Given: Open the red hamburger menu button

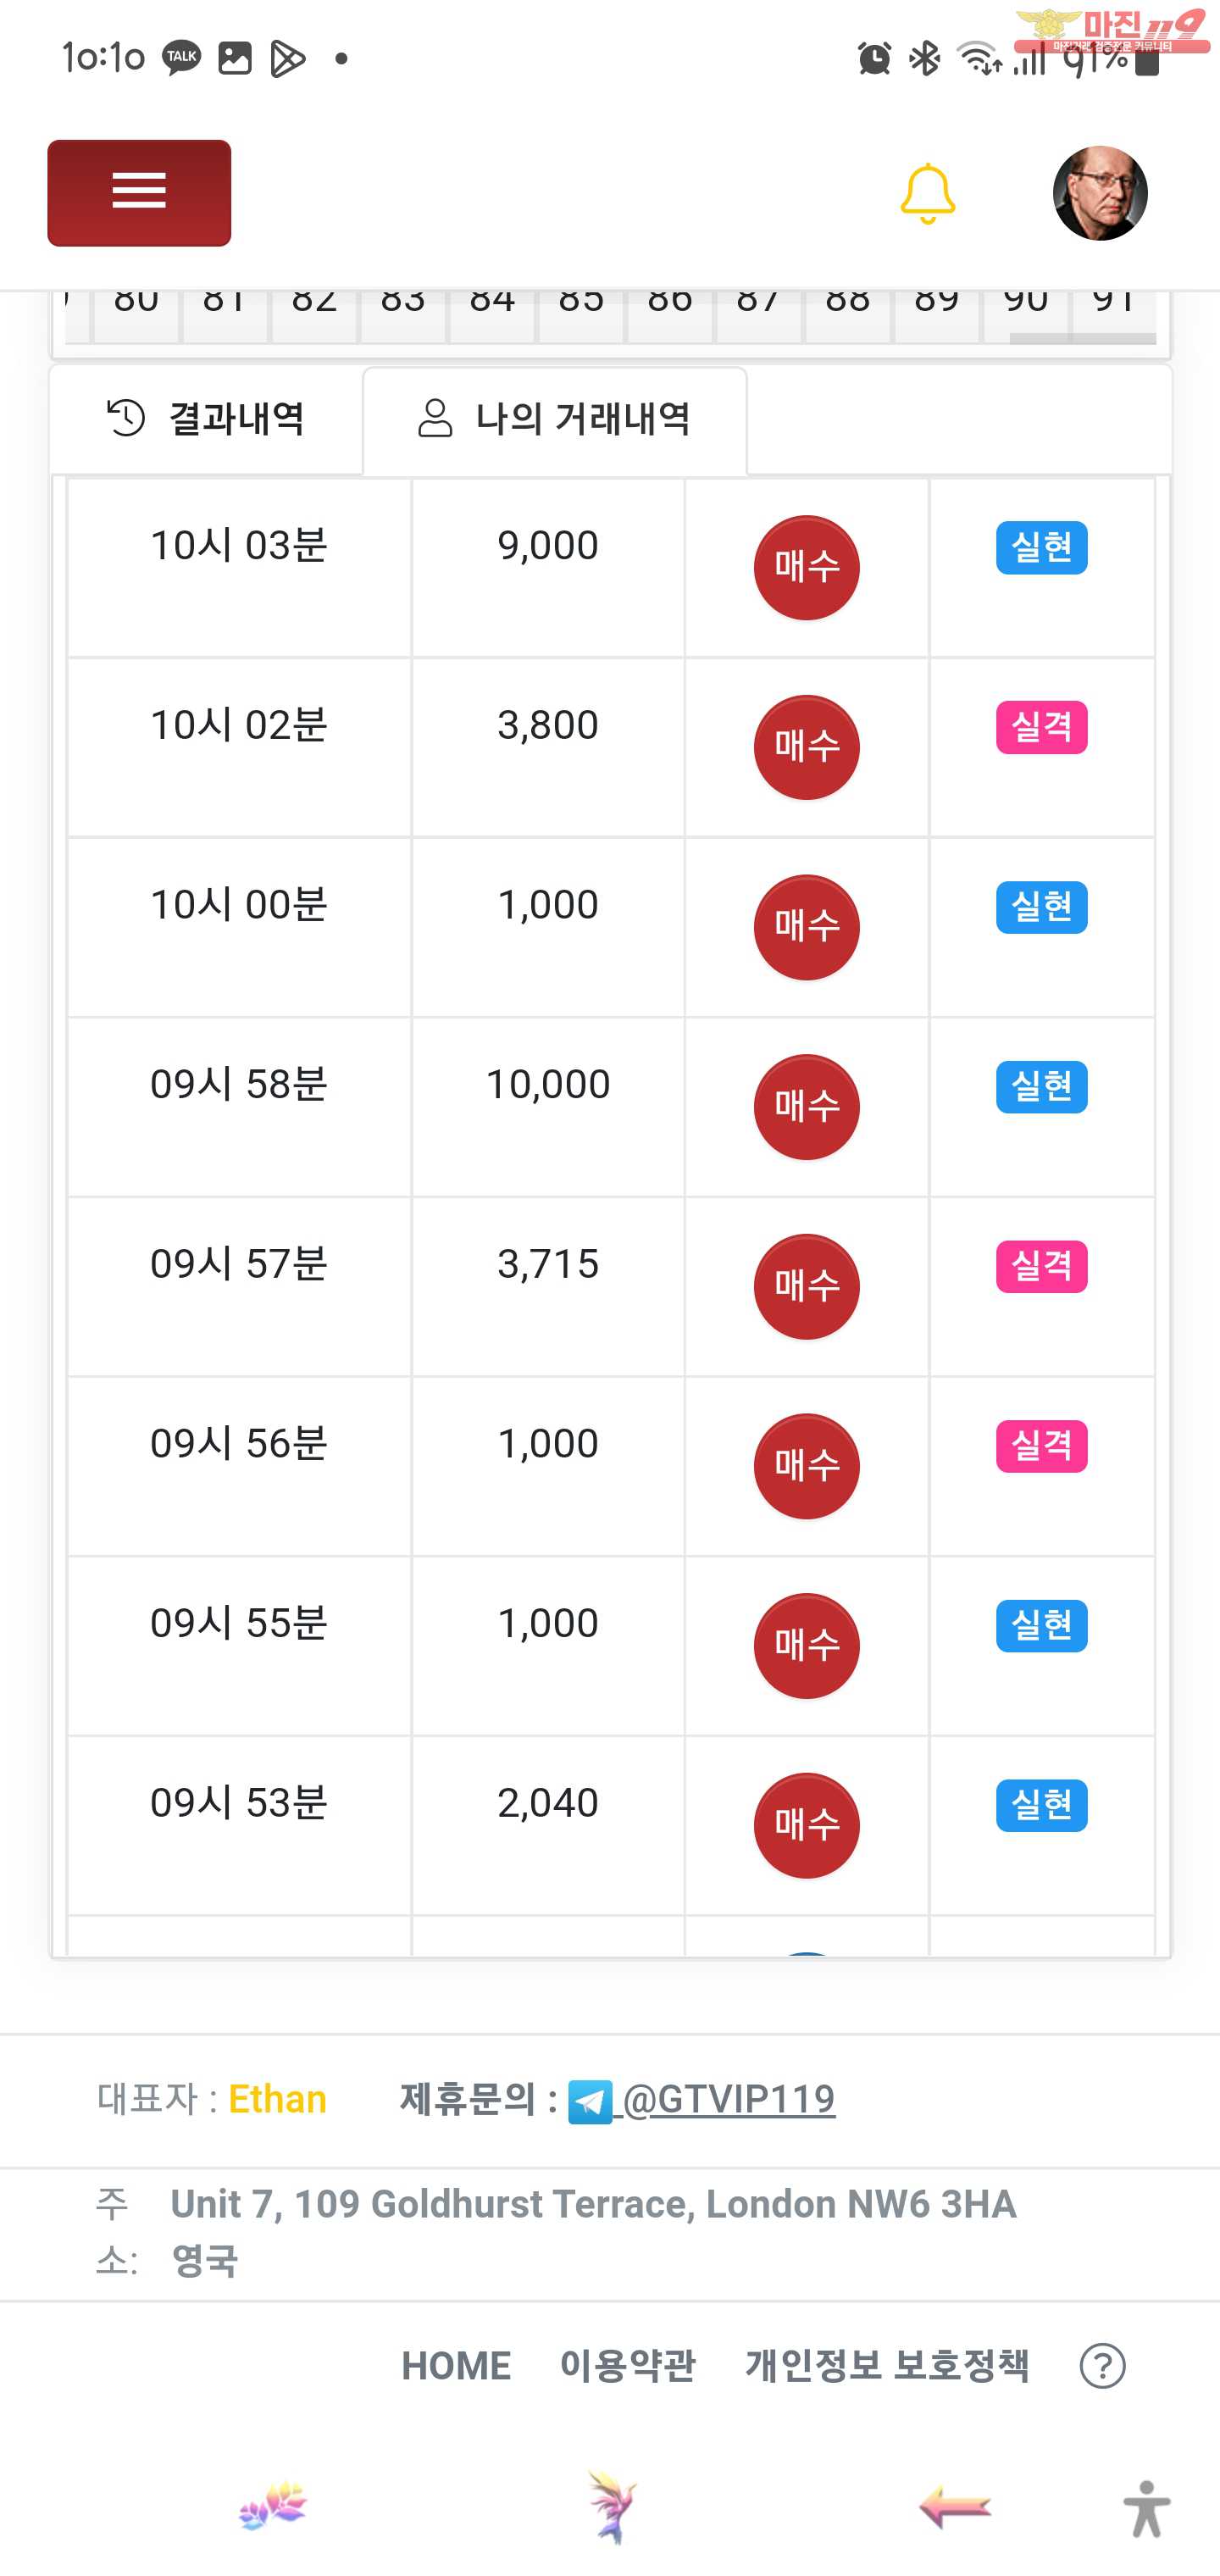Looking at the screenshot, I should pos(139,192).
